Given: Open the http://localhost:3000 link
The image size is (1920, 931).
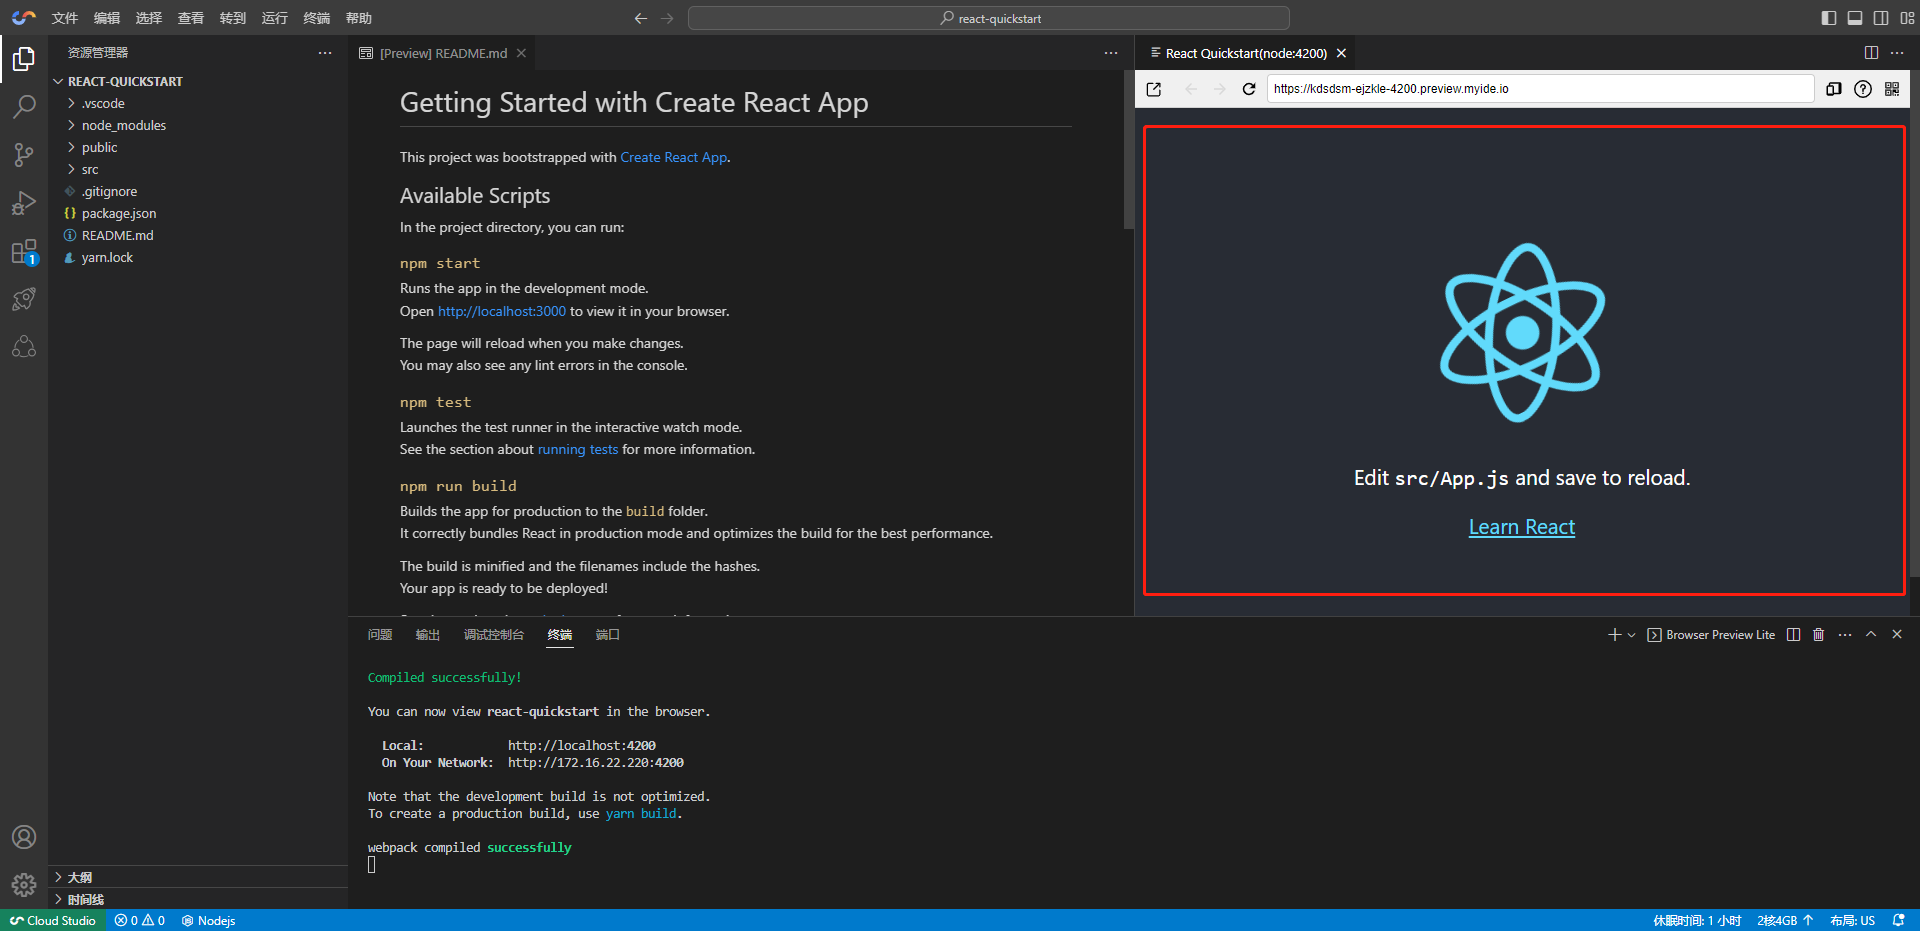Looking at the screenshot, I should [502, 311].
